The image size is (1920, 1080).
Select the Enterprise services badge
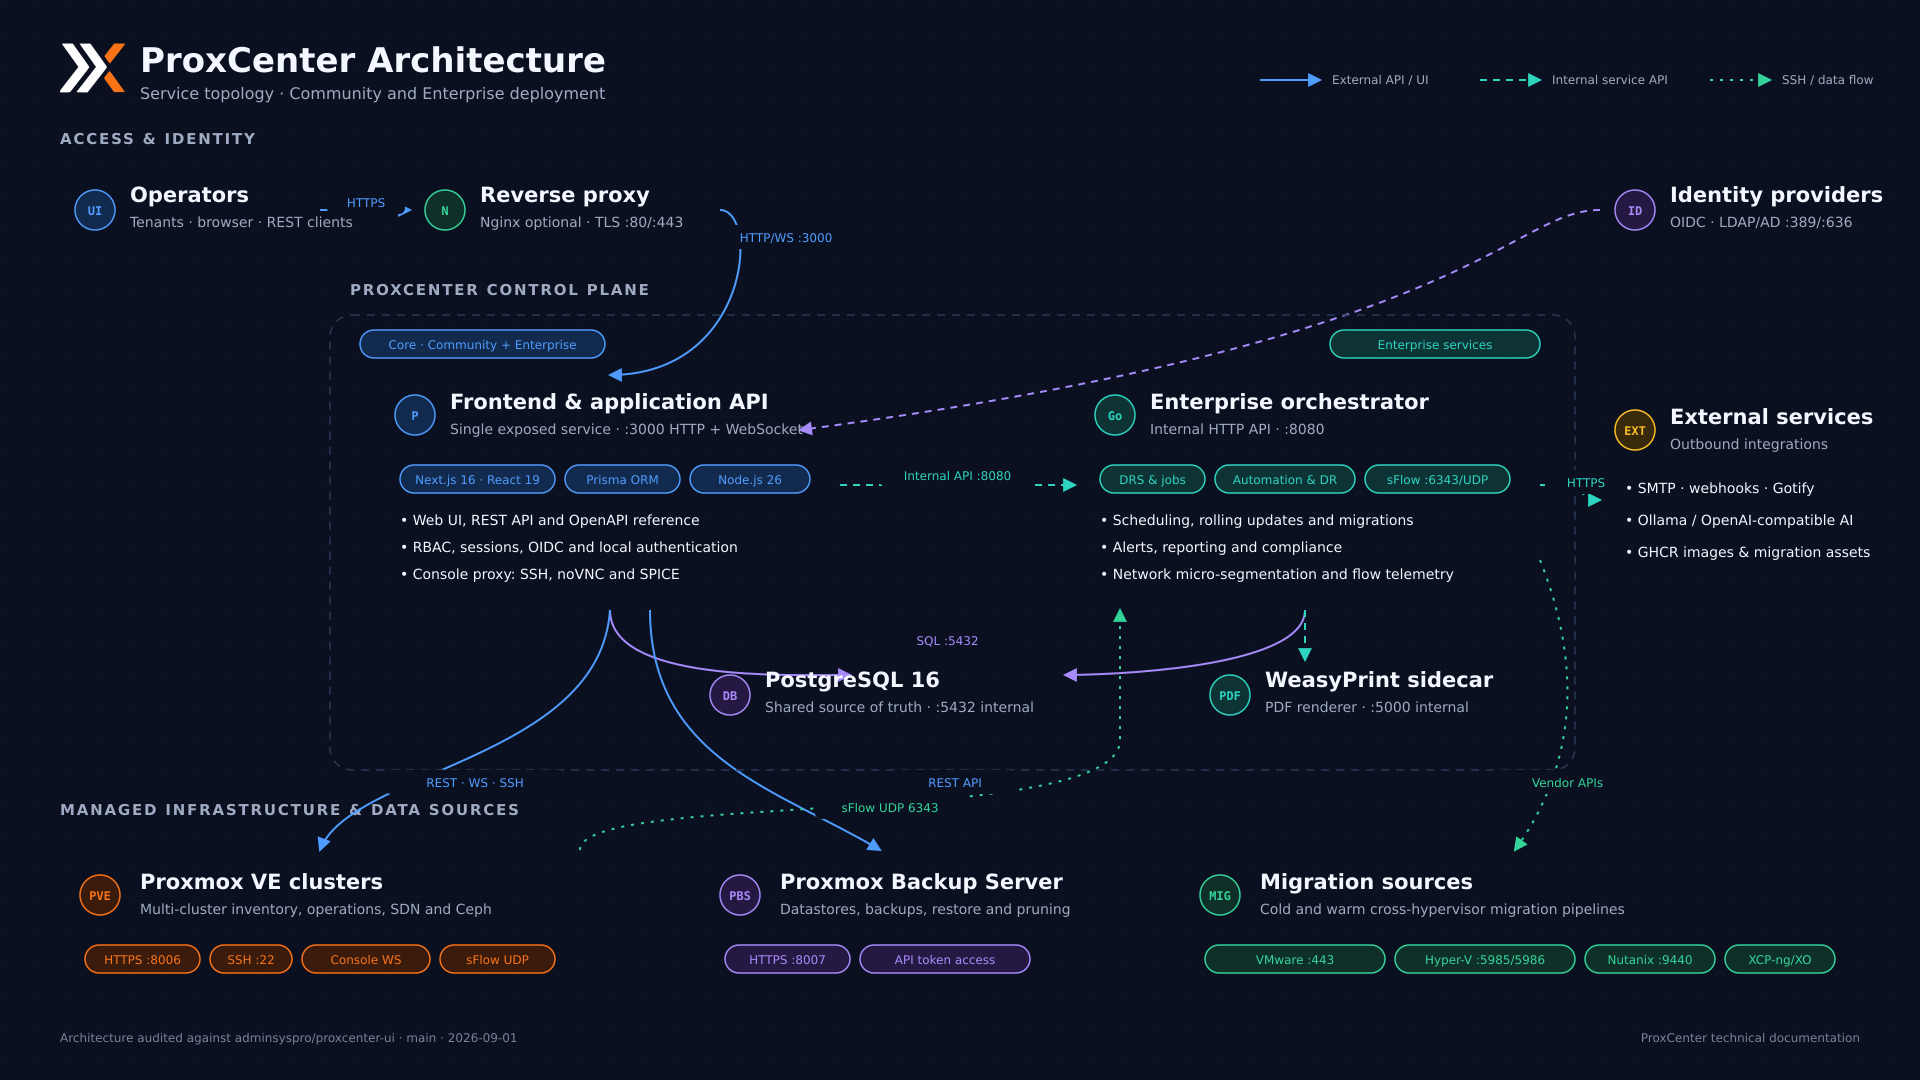click(x=1435, y=344)
